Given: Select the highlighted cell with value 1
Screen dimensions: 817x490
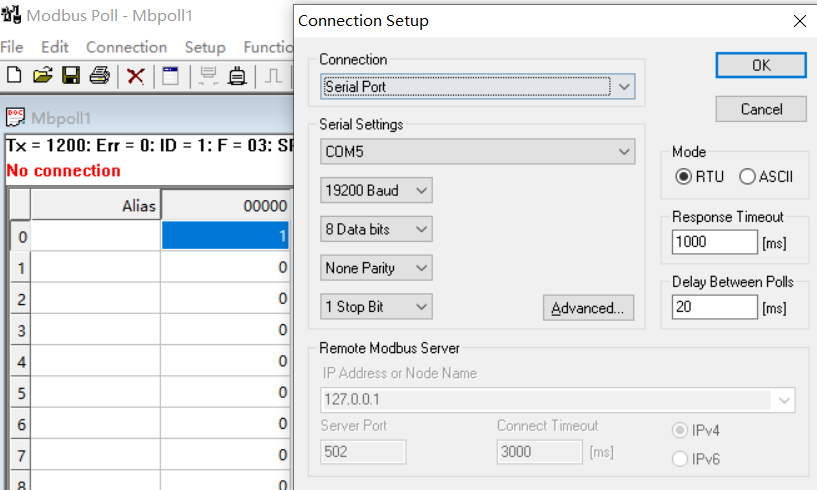Looking at the screenshot, I should pyautogui.click(x=226, y=236).
